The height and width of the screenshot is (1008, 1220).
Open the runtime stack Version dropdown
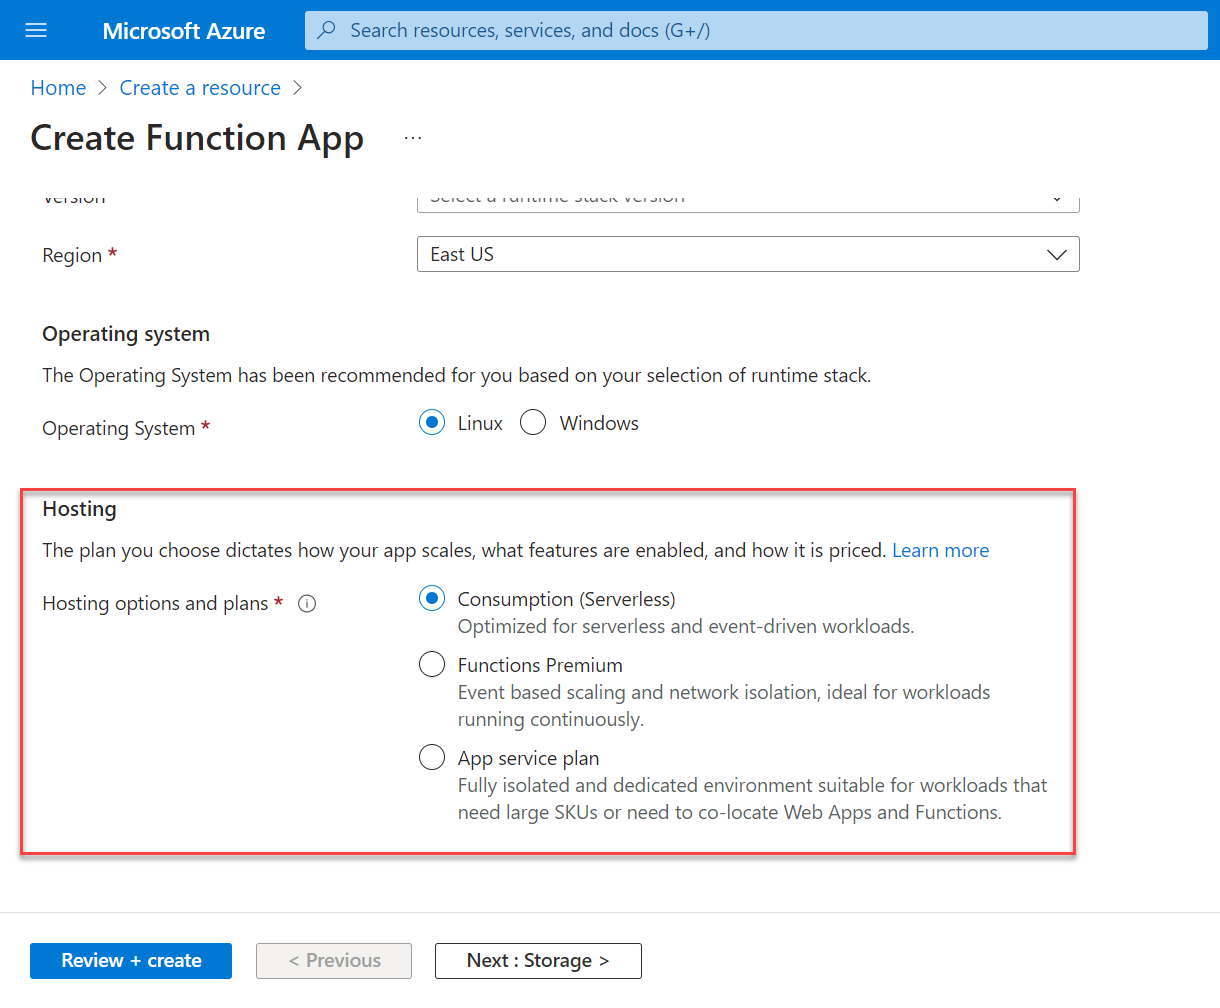tap(748, 197)
